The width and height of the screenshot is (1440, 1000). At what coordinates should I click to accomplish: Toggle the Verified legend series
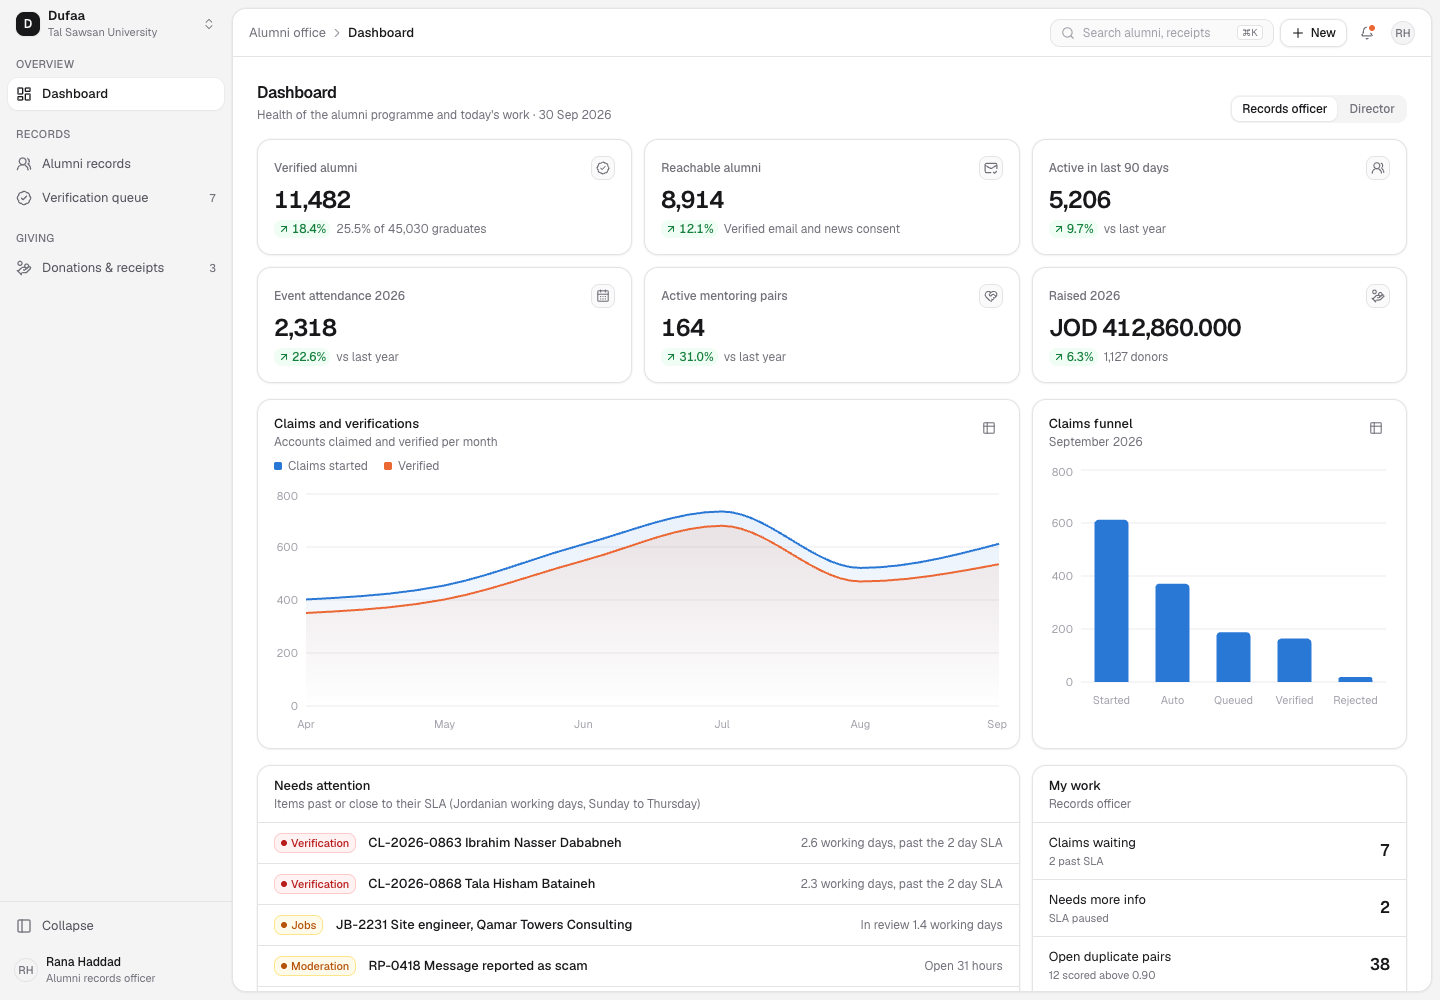[x=412, y=466]
